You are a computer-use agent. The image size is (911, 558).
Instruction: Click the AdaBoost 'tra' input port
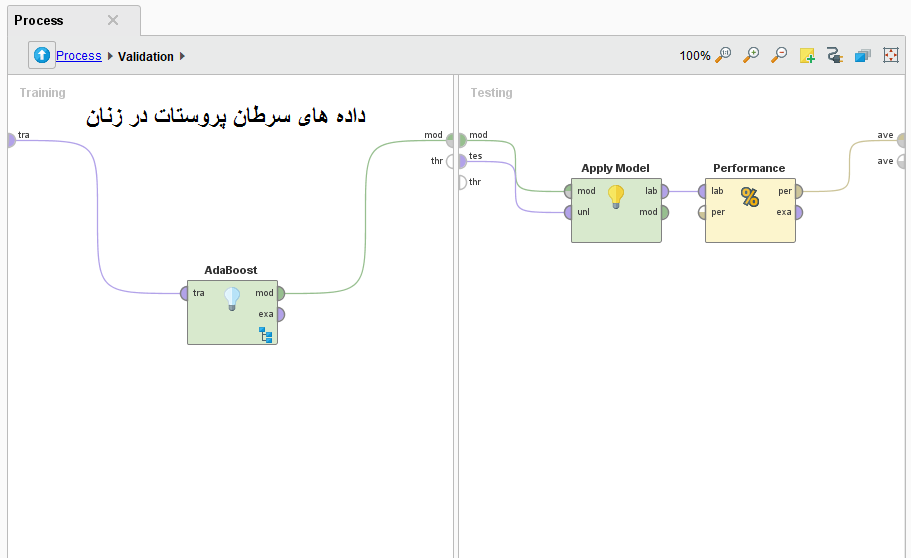click(185, 293)
